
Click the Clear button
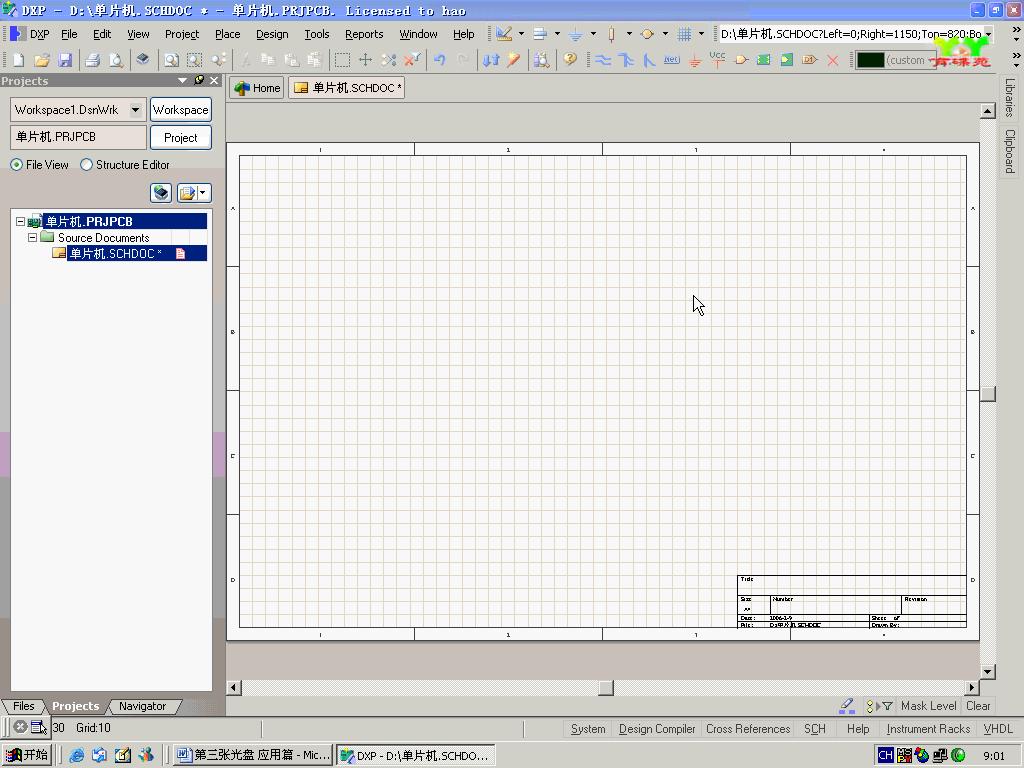pyautogui.click(x=978, y=706)
